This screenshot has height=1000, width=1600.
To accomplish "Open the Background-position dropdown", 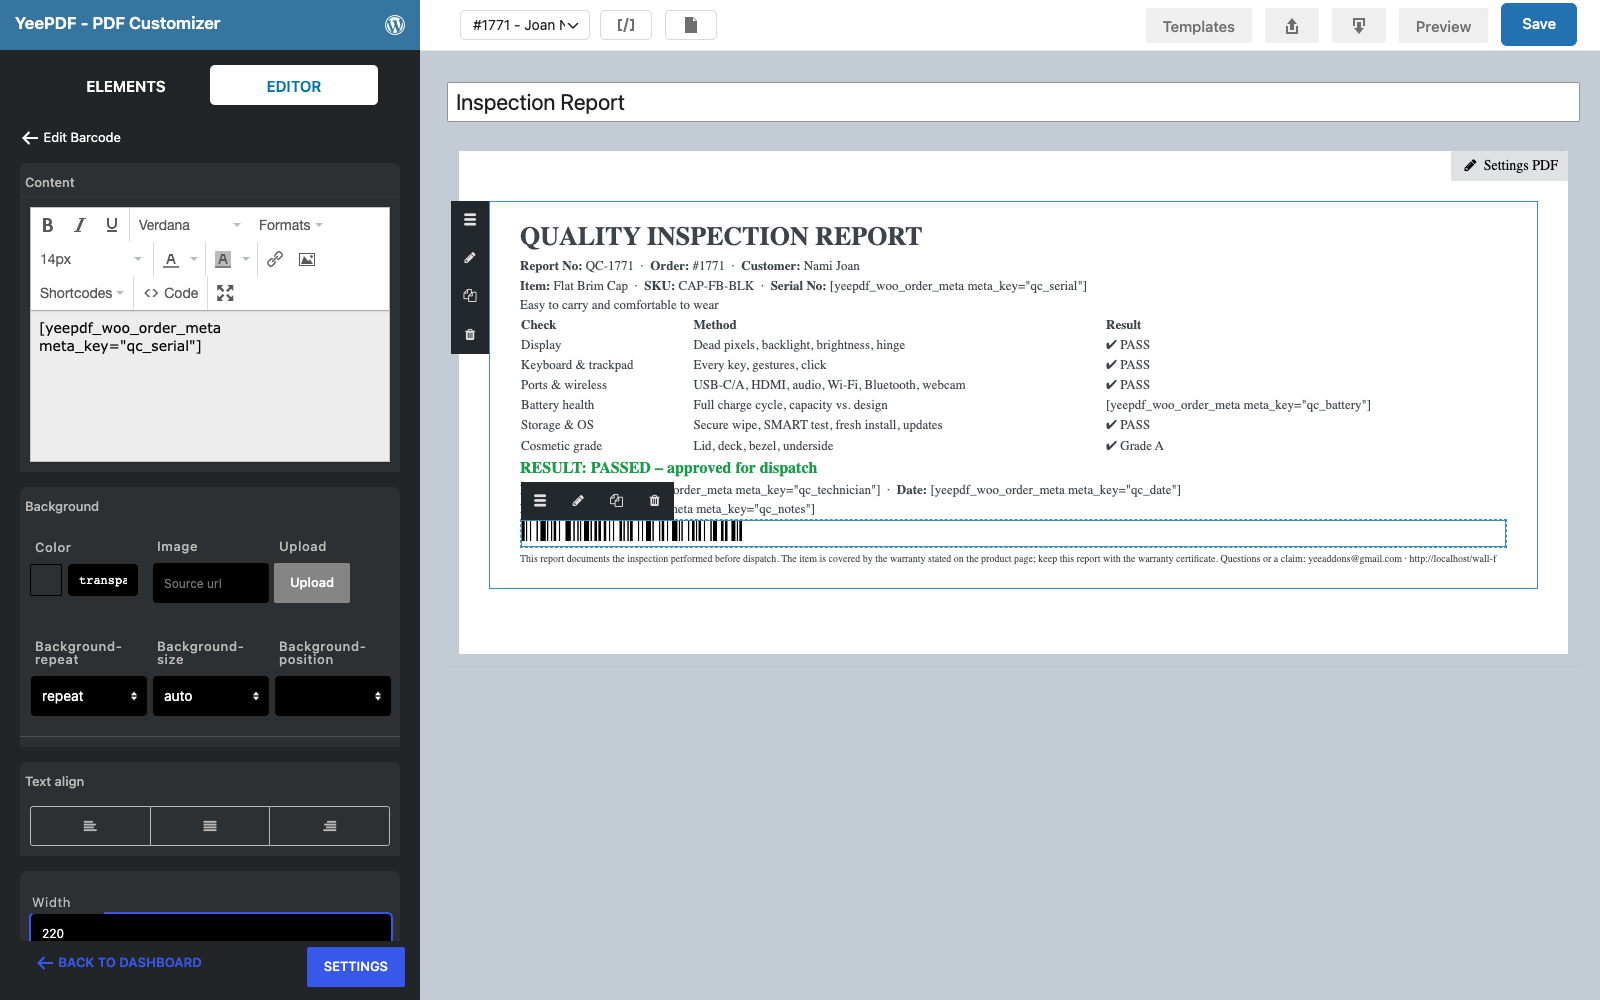I will pos(333,696).
